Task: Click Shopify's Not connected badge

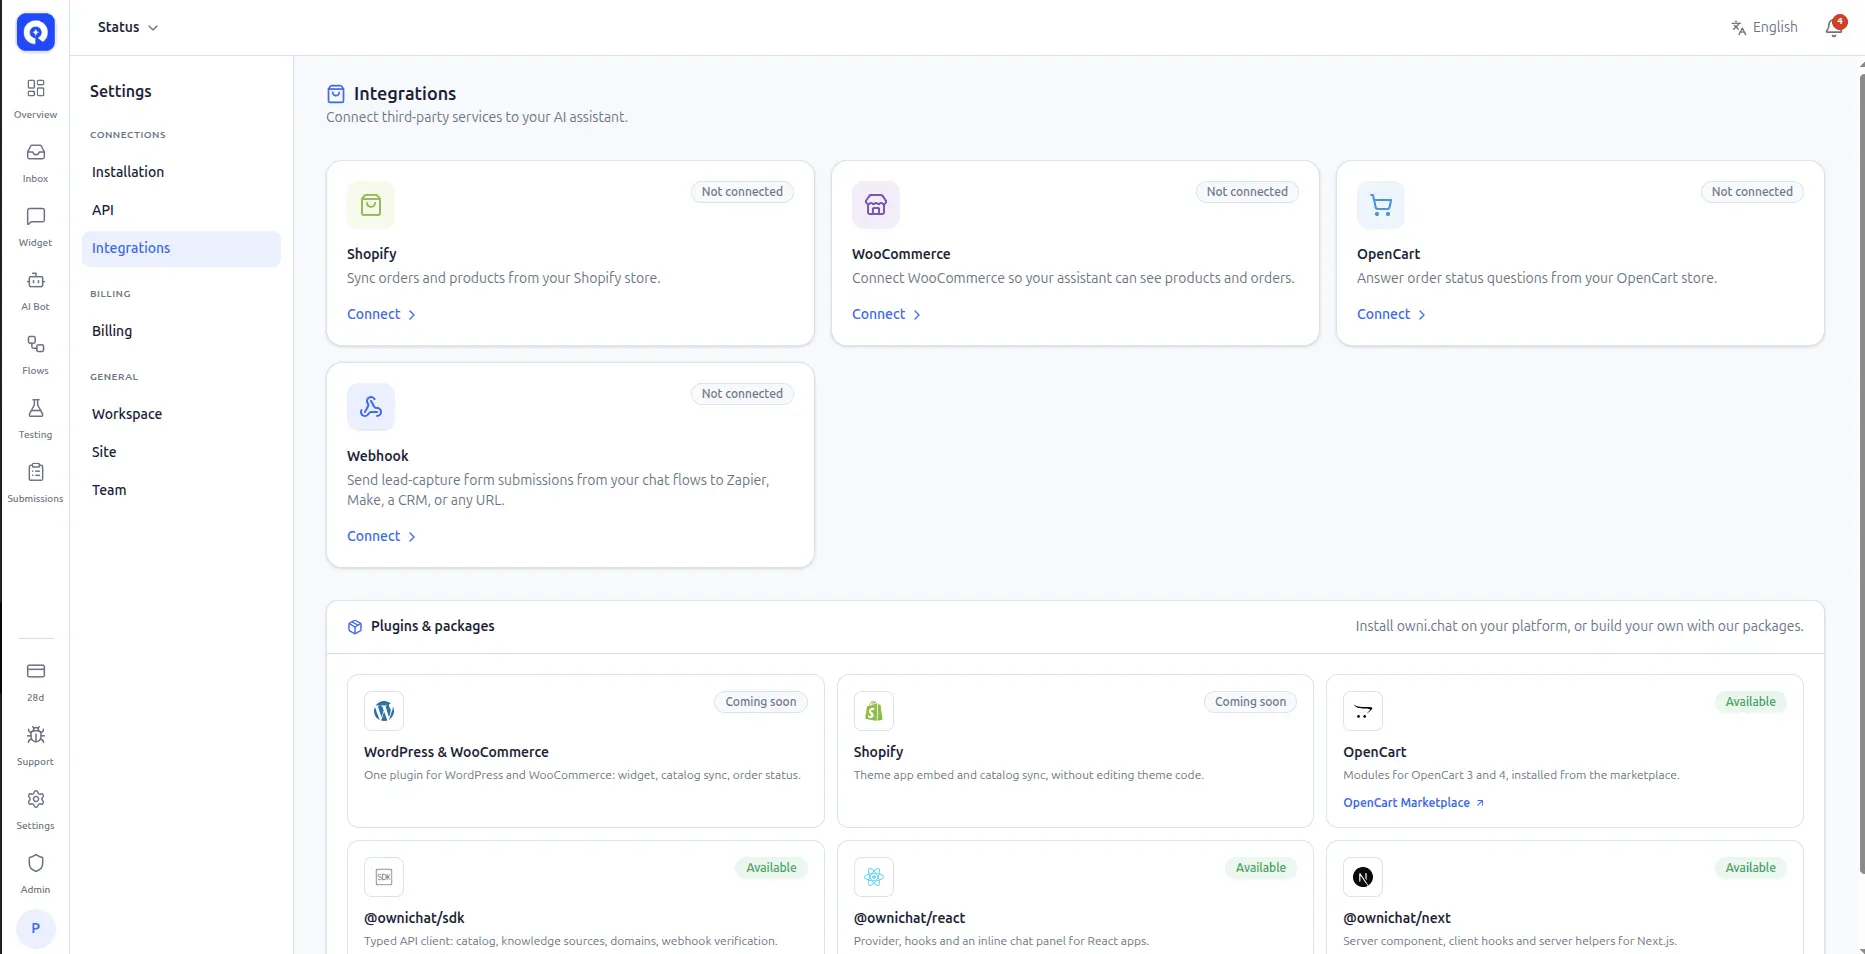Action: (x=742, y=192)
